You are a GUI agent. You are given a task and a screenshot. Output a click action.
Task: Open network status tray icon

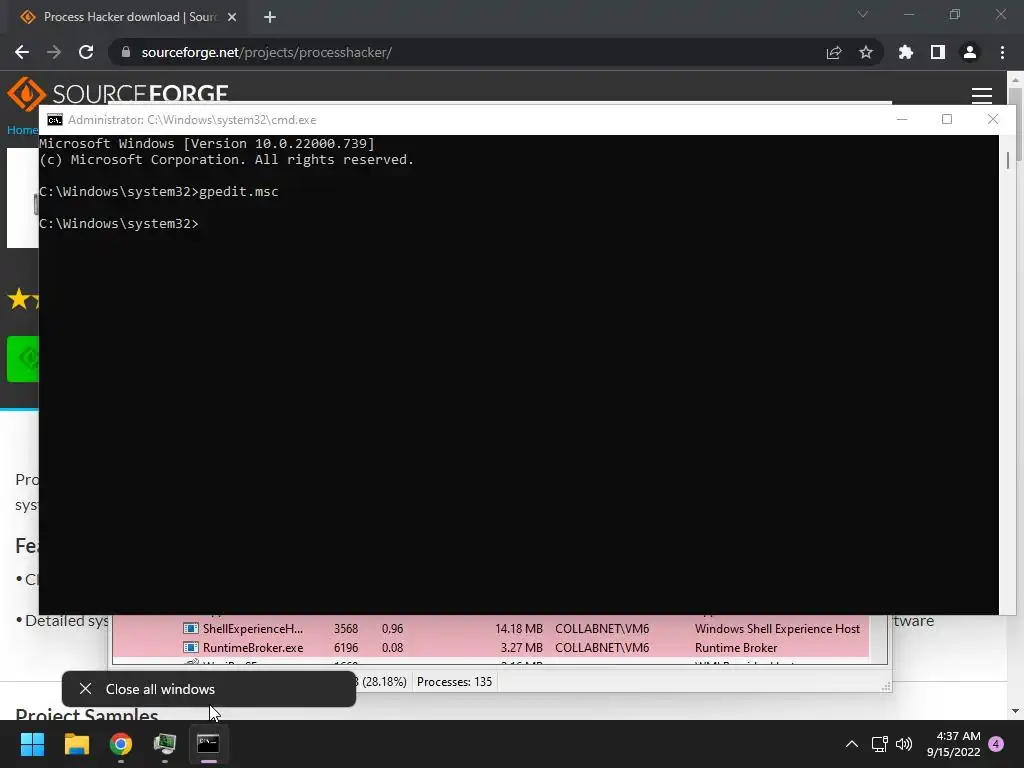(879, 744)
